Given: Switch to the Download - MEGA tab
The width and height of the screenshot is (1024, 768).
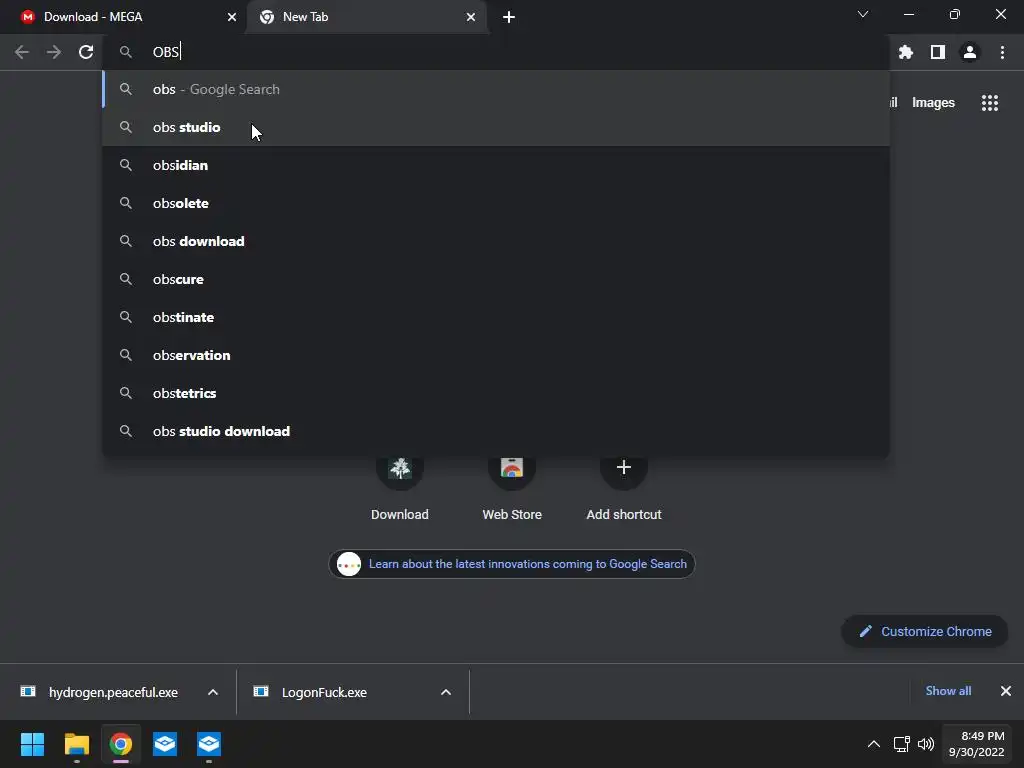Looking at the screenshot, I should [x=124, y=17].
